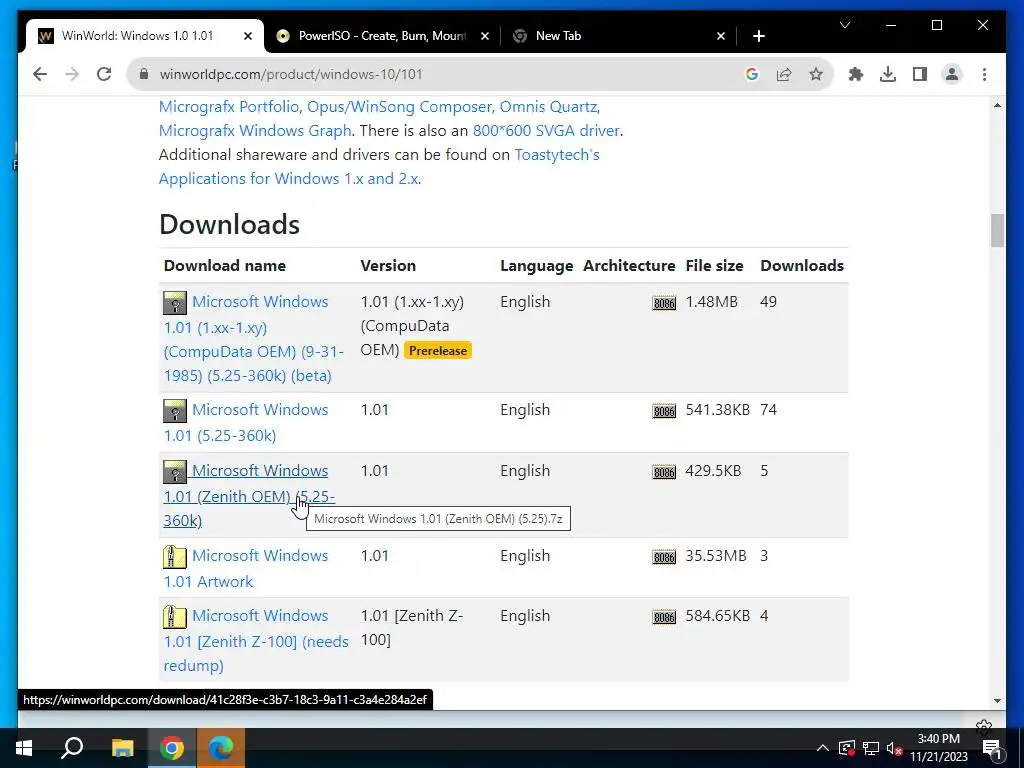Click 8086 icon in 35.53MB row
This screenshot has width=1024, height=768.
coord(664,557)
